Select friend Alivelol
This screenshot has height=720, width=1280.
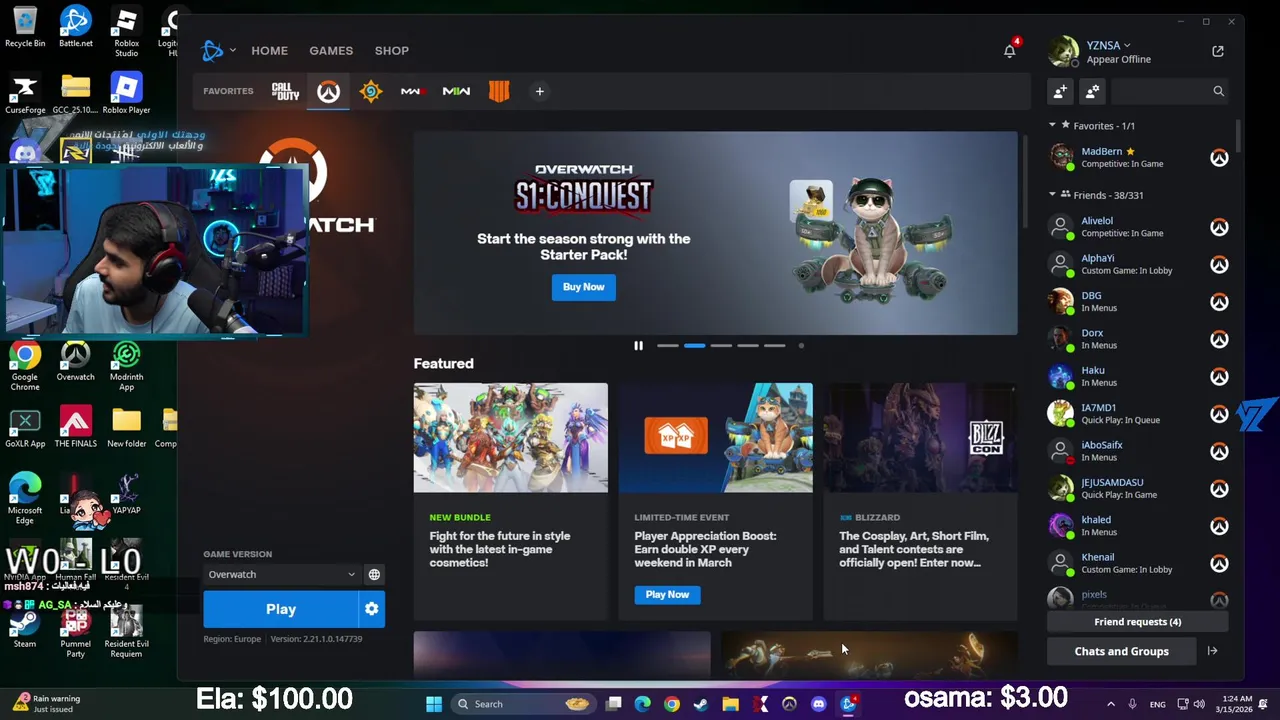[1138, 227]
